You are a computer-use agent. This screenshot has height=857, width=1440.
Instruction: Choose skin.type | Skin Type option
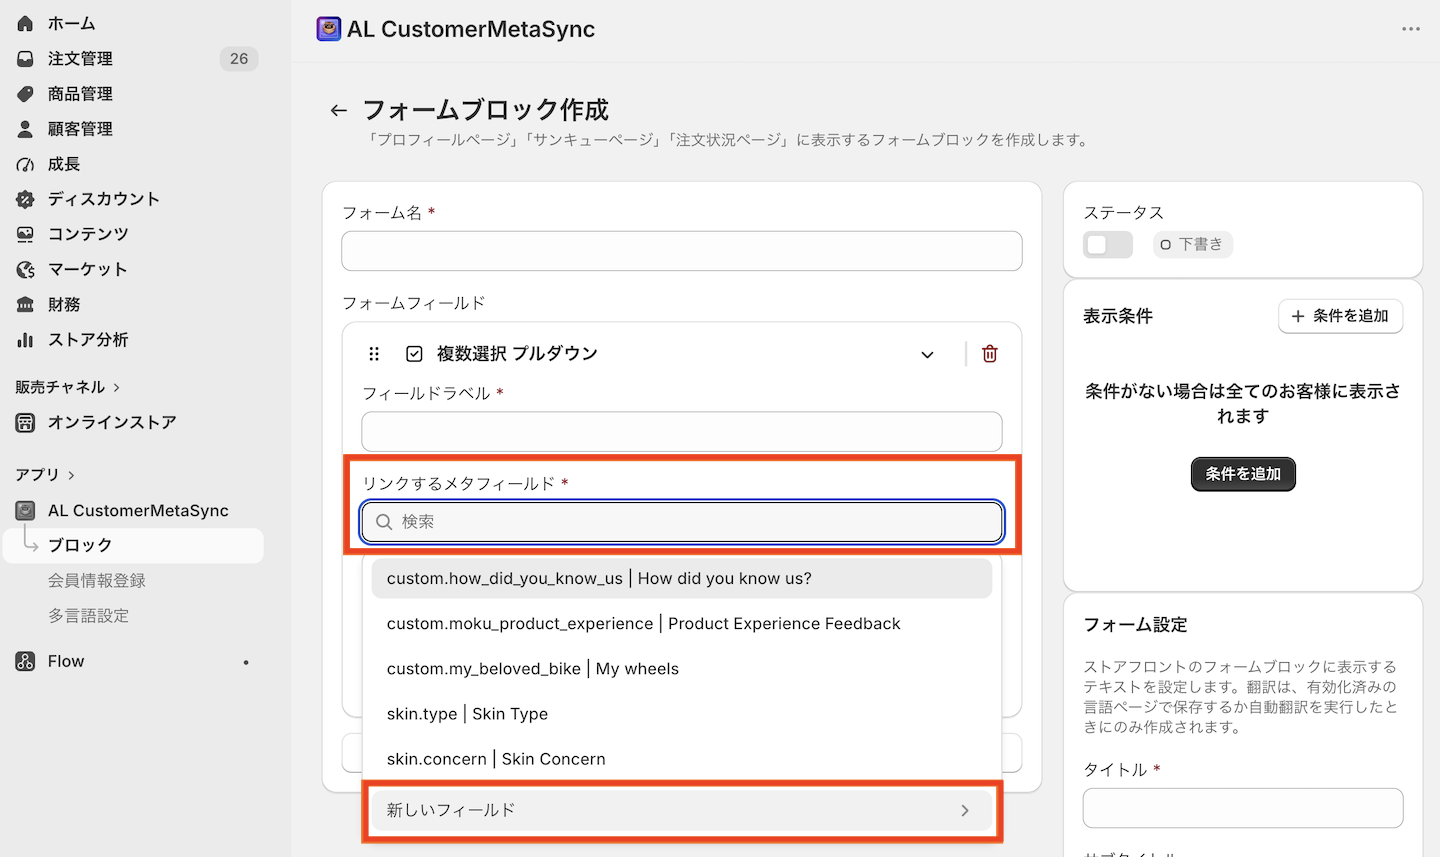coord(682,714)
